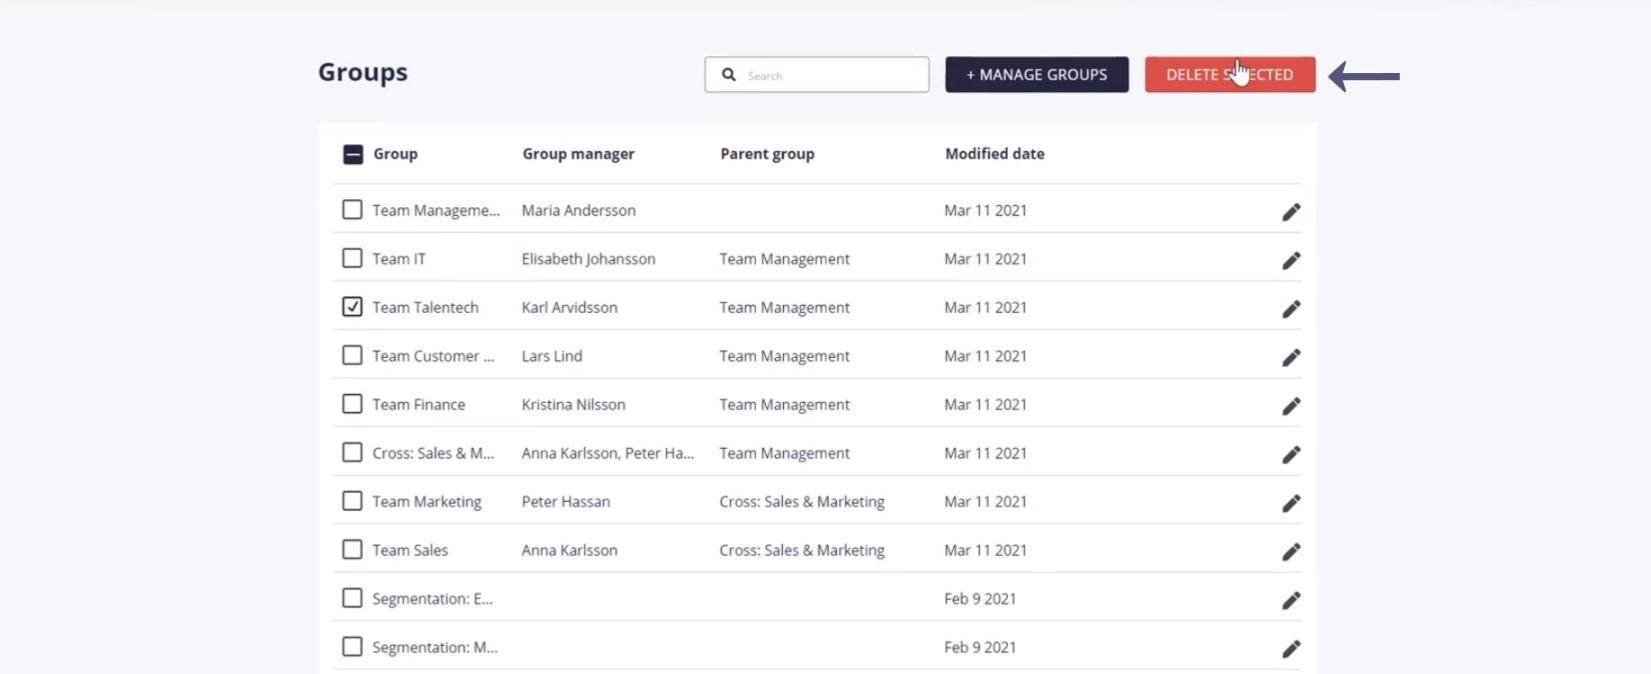Screen dimensions: 1651x674
Task: Click the Team Marketing group name
Action: [x=426, y=501]
